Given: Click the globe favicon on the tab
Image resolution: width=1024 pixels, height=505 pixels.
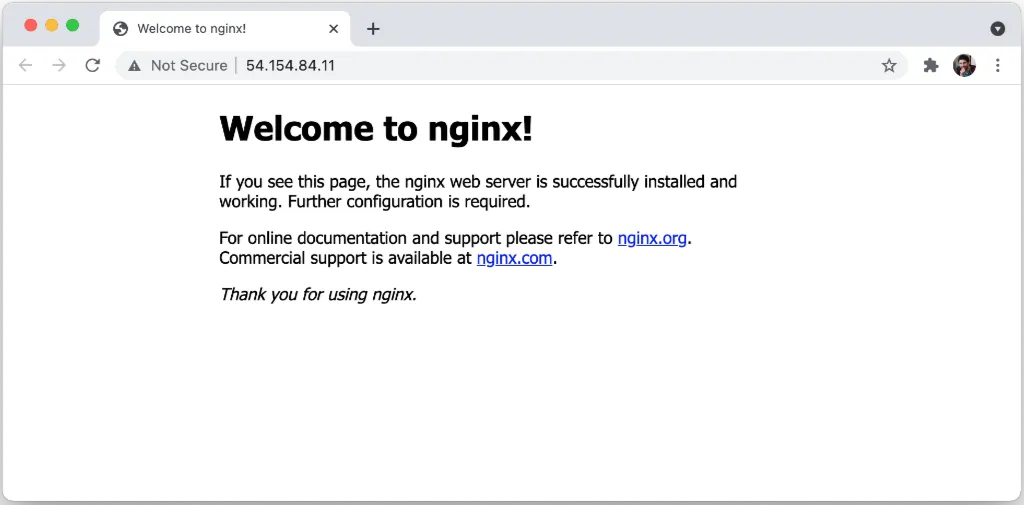Looking at the screenshot, I should [x=120, y=29].
